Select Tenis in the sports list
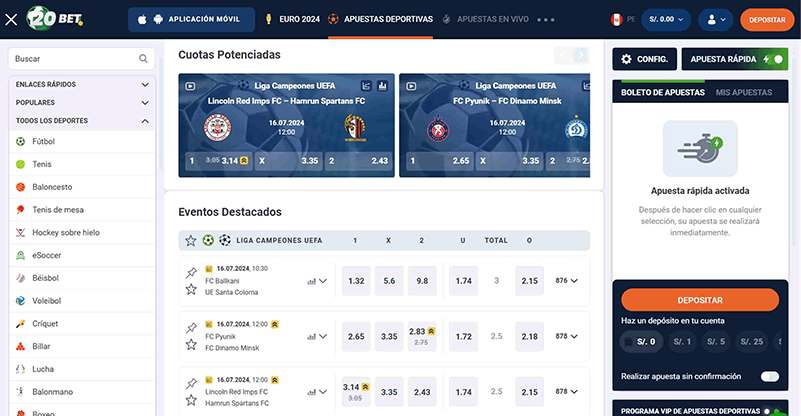Screen dimensions: 801x416 click(82, 164)
